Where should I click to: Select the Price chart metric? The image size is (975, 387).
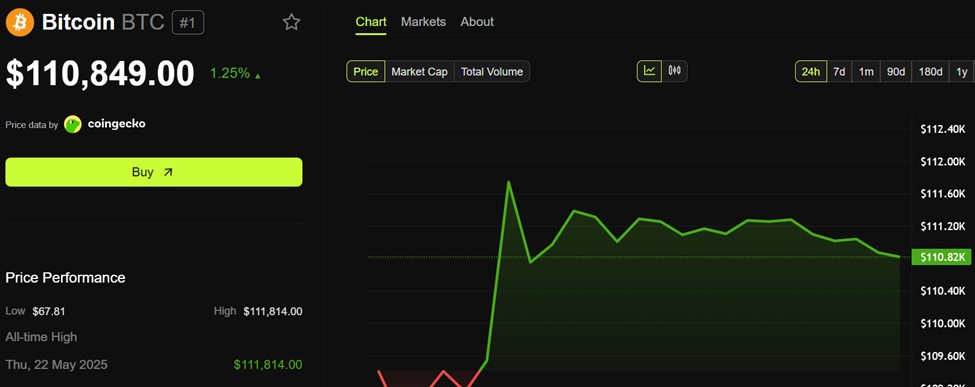366,72
